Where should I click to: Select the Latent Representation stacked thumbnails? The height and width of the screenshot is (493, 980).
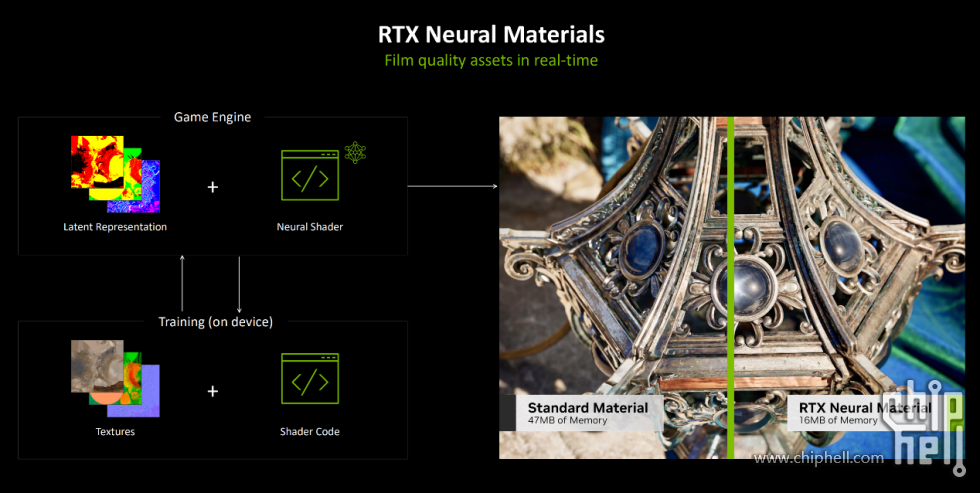coord(115,174)
